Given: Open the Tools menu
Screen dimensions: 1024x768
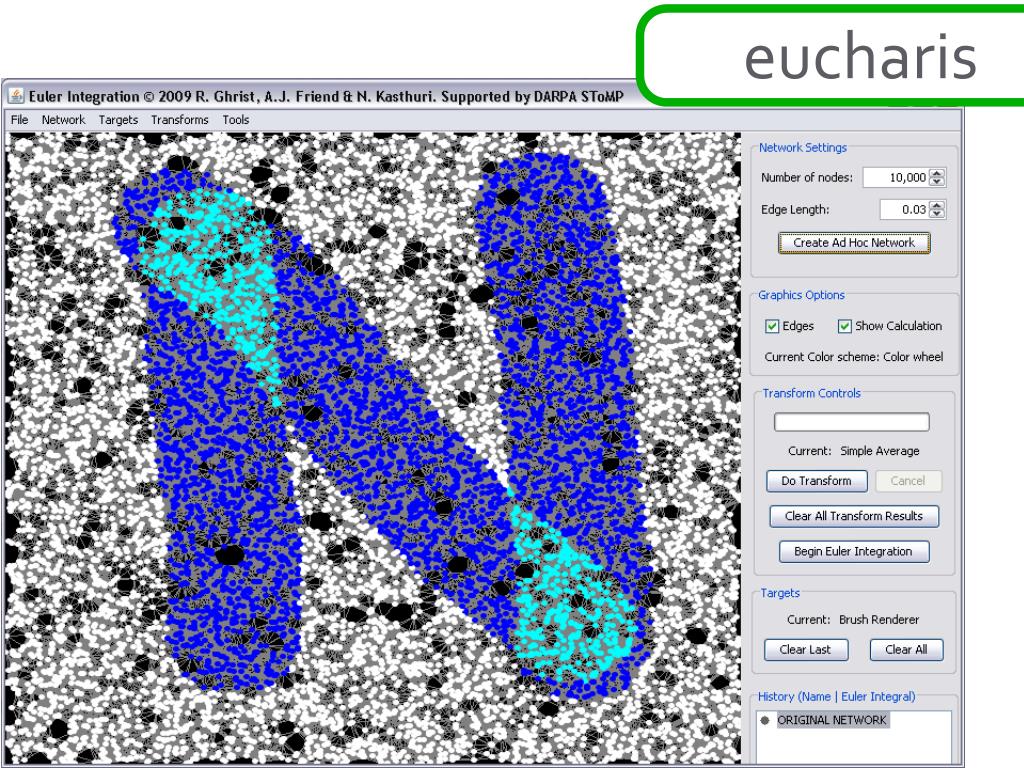Looking at the screenshot, I should 235,120.
